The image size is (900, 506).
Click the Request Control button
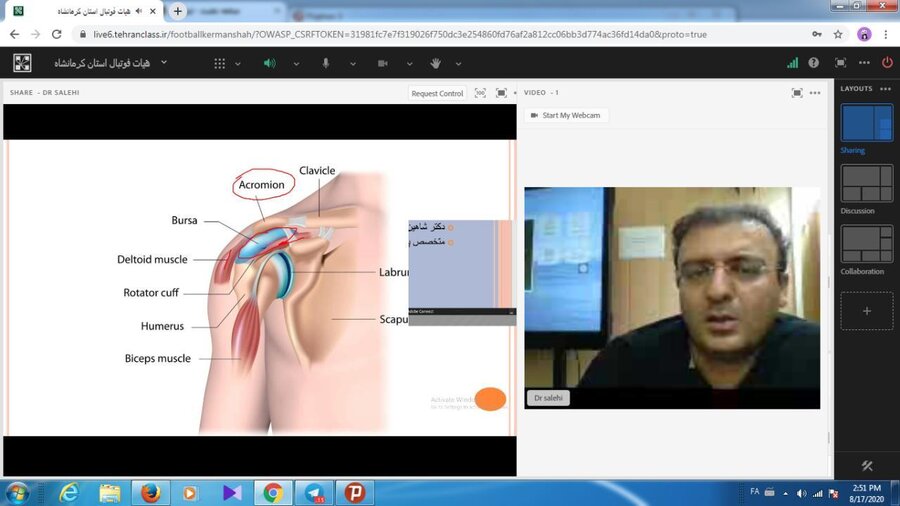[437, 93]
